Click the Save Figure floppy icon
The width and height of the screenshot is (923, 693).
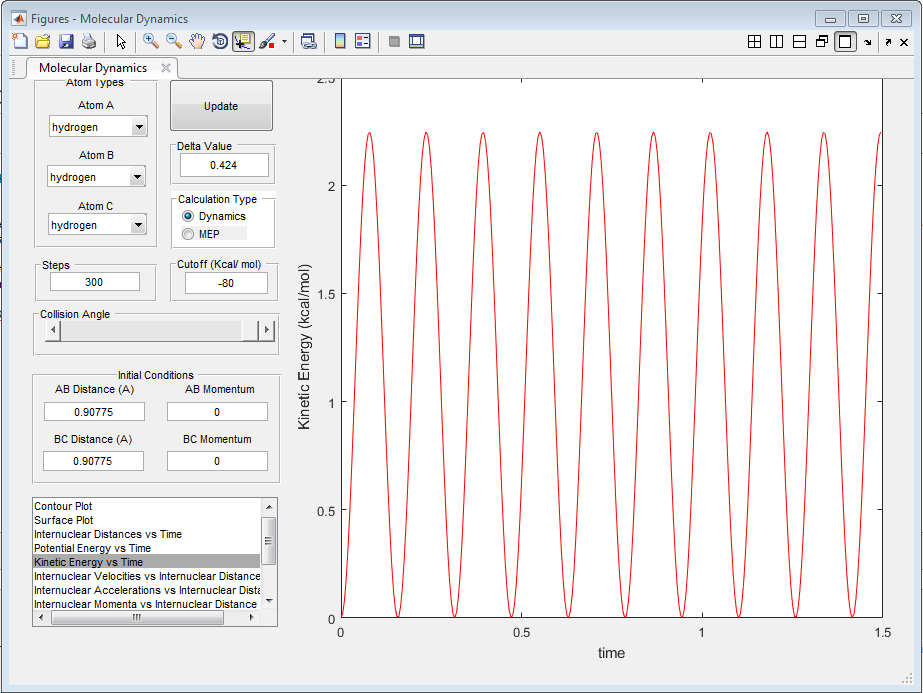(66, 41)
